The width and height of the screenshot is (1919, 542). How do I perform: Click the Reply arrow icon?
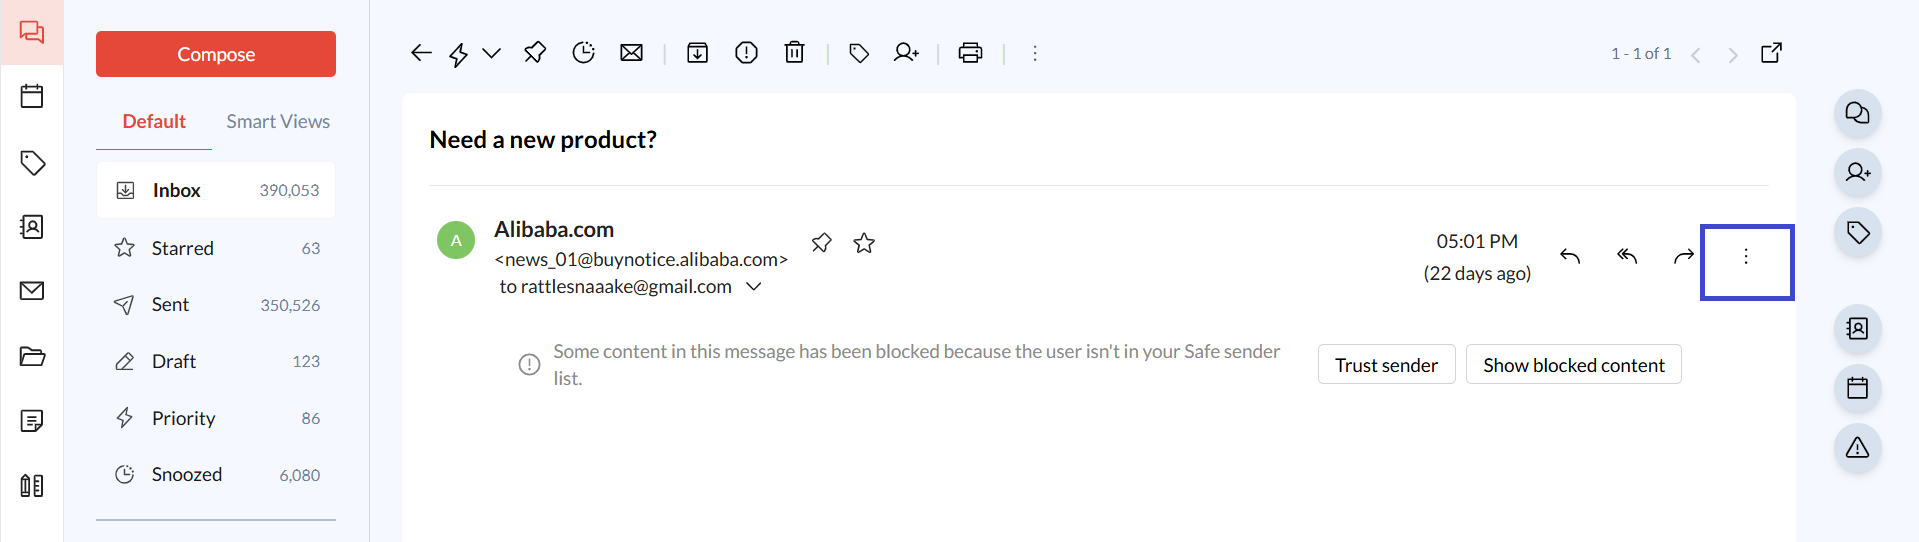(1570, 257)
